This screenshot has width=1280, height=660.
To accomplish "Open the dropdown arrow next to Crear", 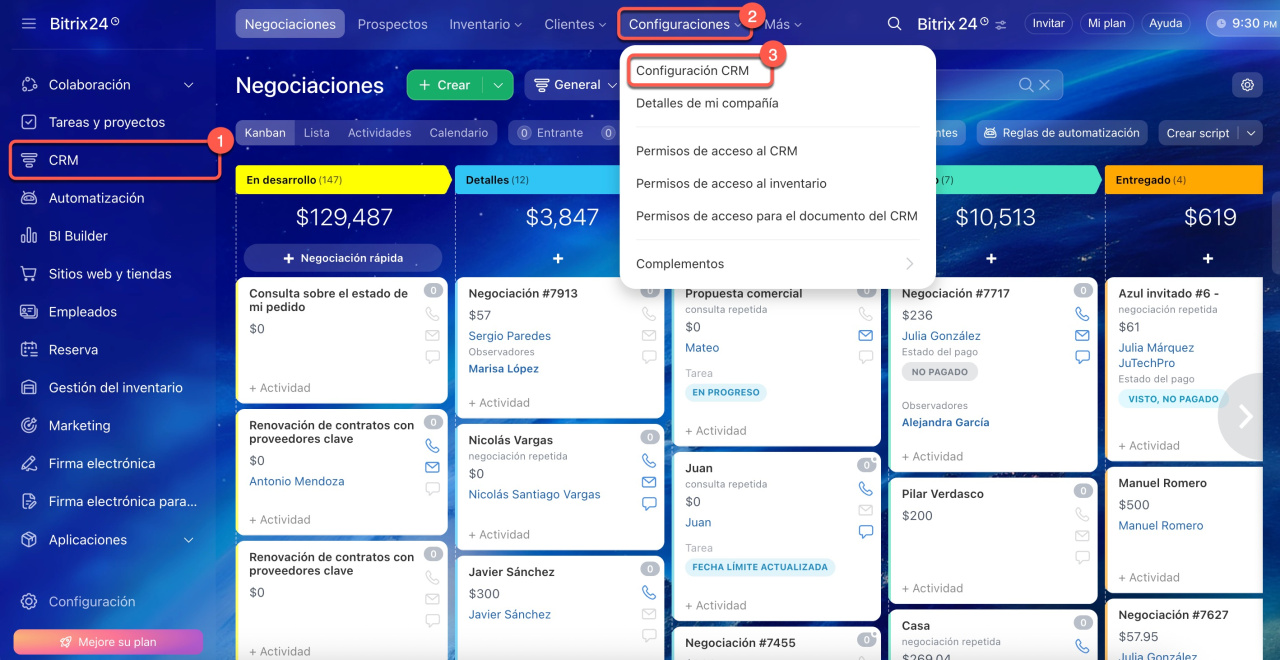I will pos(497,85).
